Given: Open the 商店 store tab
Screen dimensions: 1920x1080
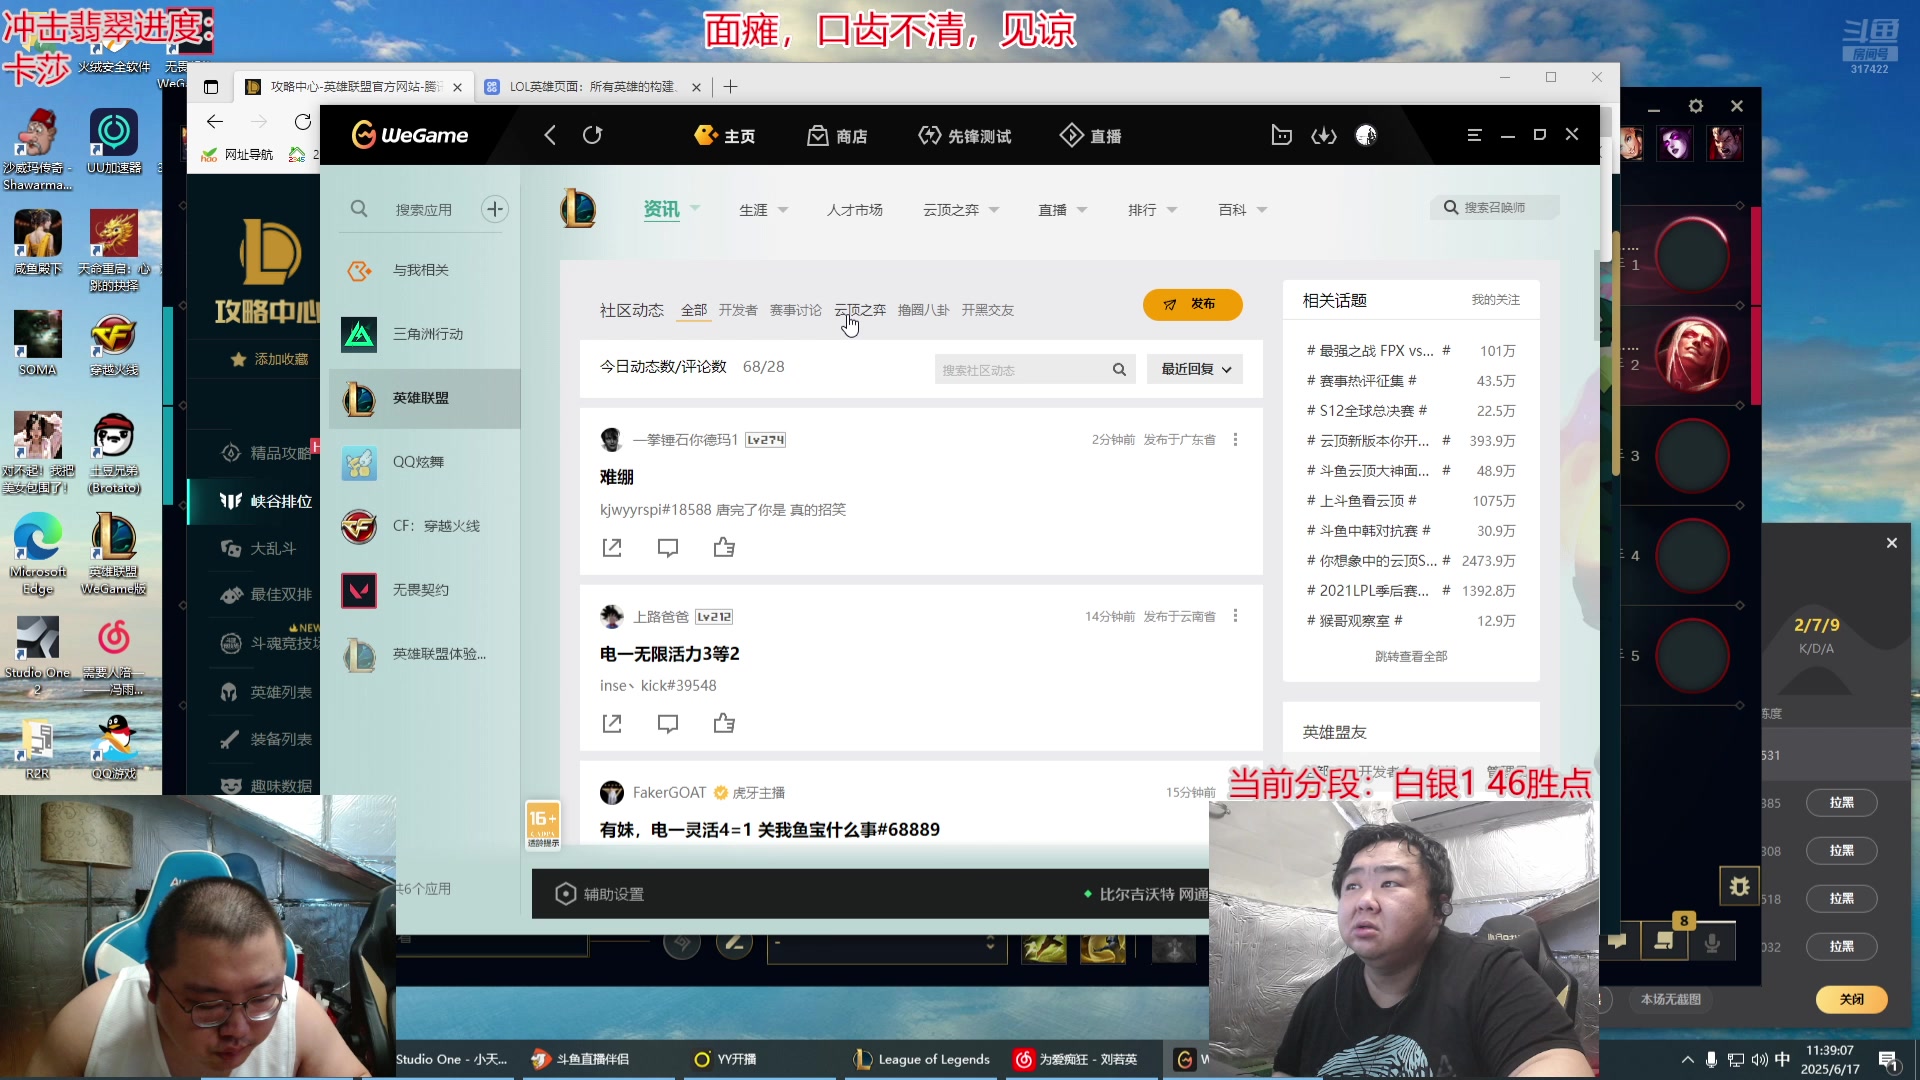Looking at the screenshot, I should click(x=837, y=136).
